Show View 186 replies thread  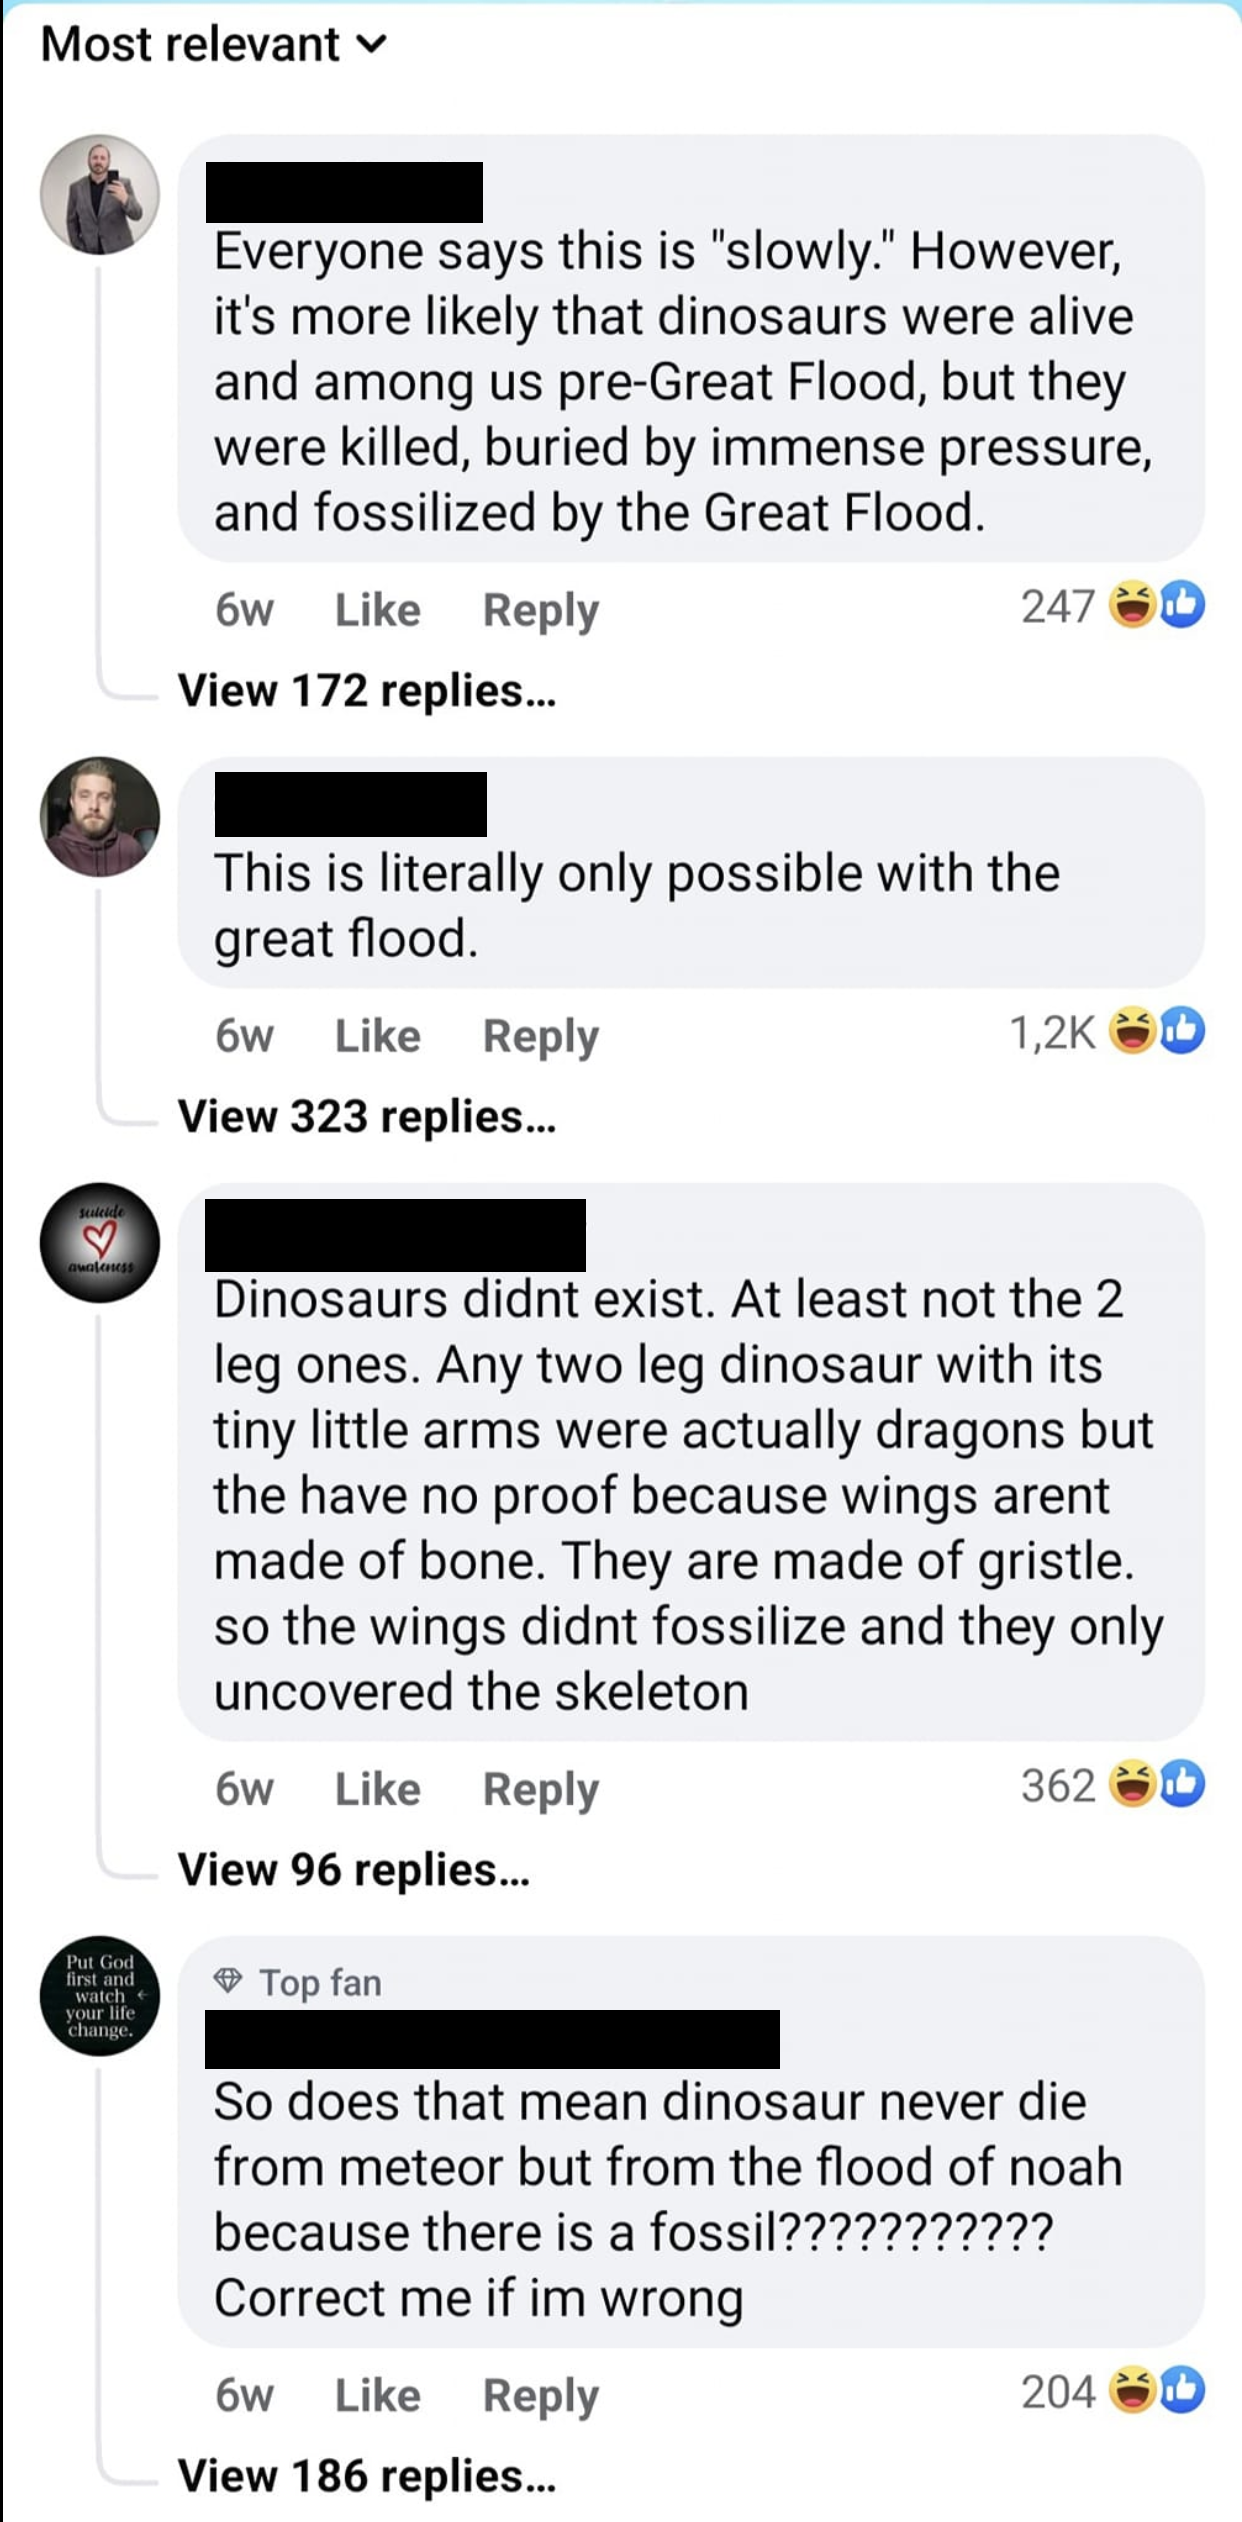(366, 2475)
